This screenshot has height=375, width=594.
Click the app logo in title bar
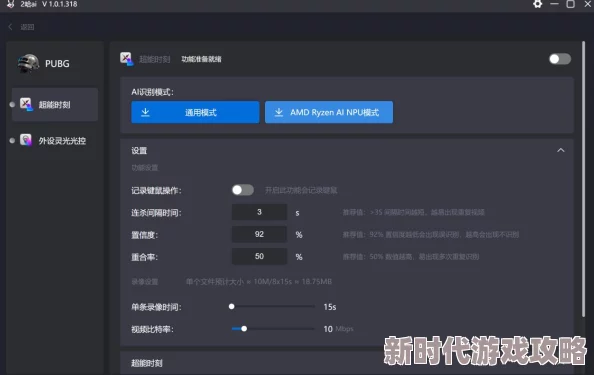10,4
